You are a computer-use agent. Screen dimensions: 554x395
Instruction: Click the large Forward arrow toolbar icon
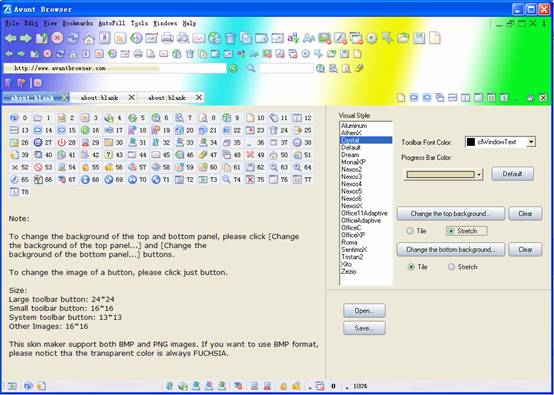(26, 38)
